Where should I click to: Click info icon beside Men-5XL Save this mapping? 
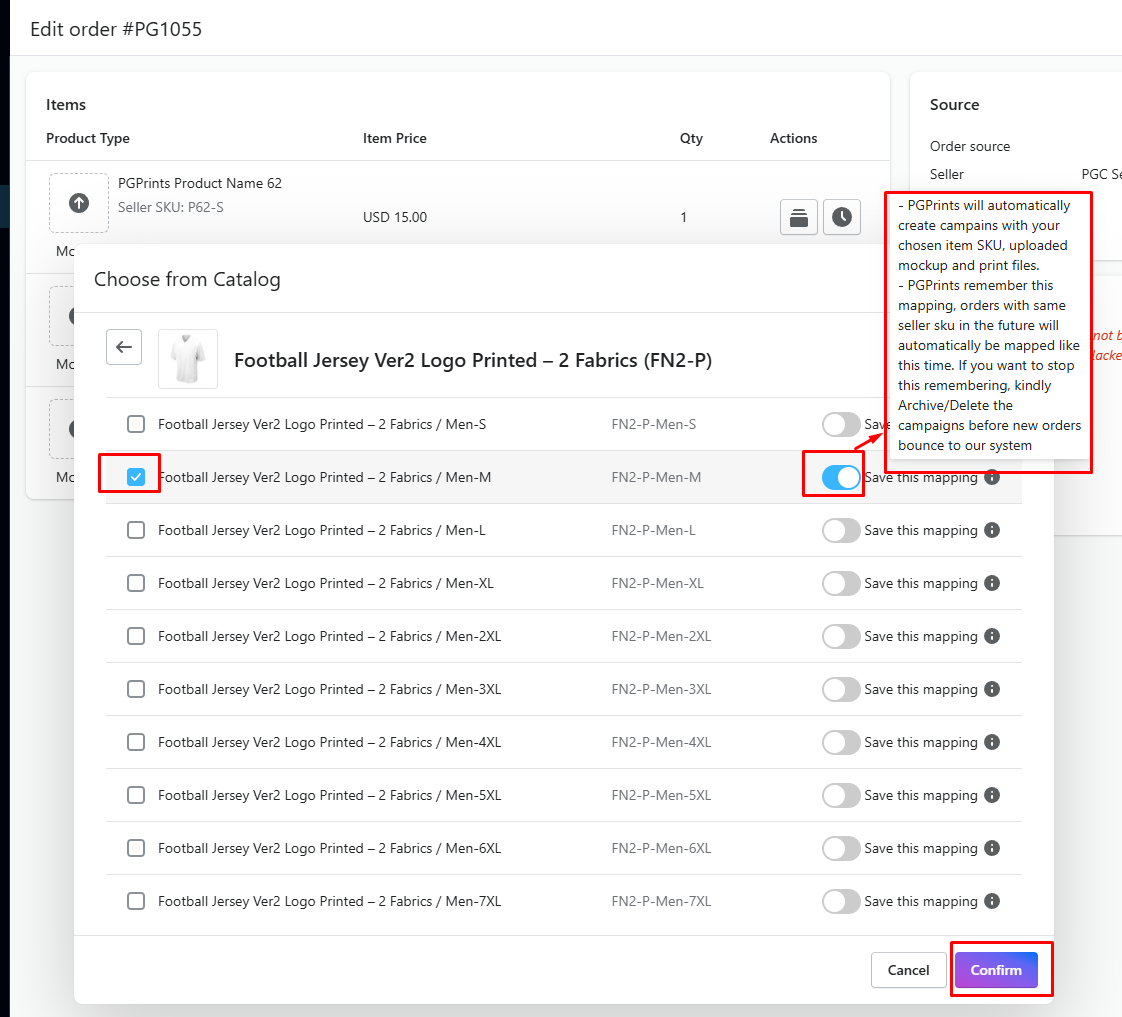[x=992, y=796]
